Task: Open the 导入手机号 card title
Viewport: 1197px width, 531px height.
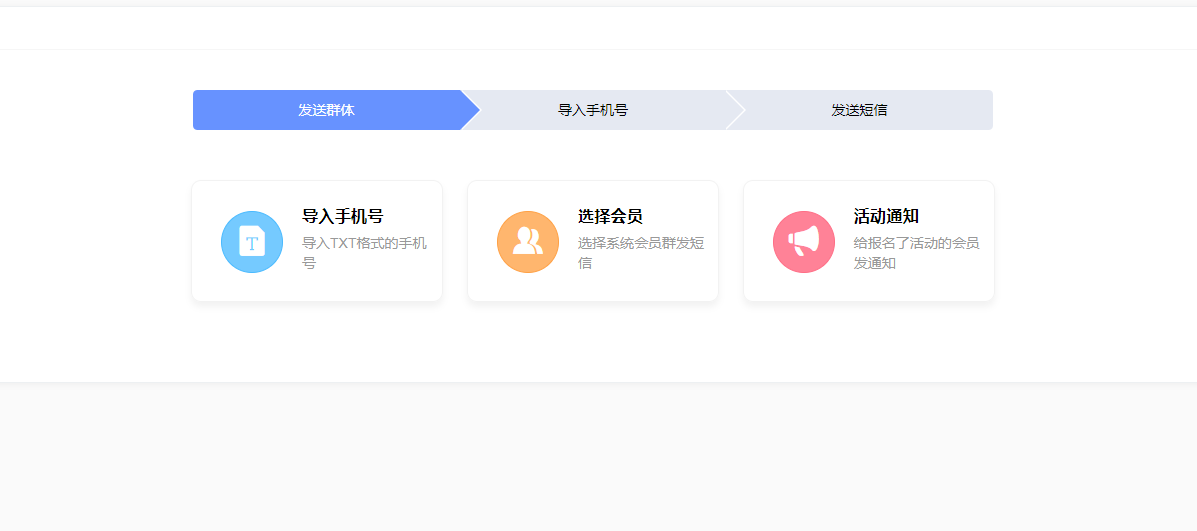Action: point(343,216)
